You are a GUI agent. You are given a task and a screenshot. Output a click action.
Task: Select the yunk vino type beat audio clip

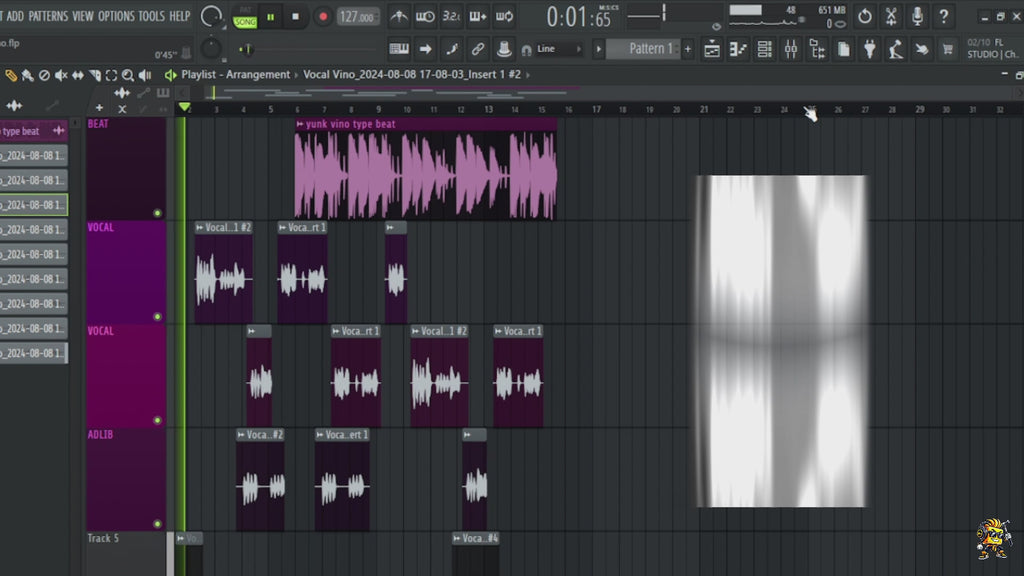point(420,170)
